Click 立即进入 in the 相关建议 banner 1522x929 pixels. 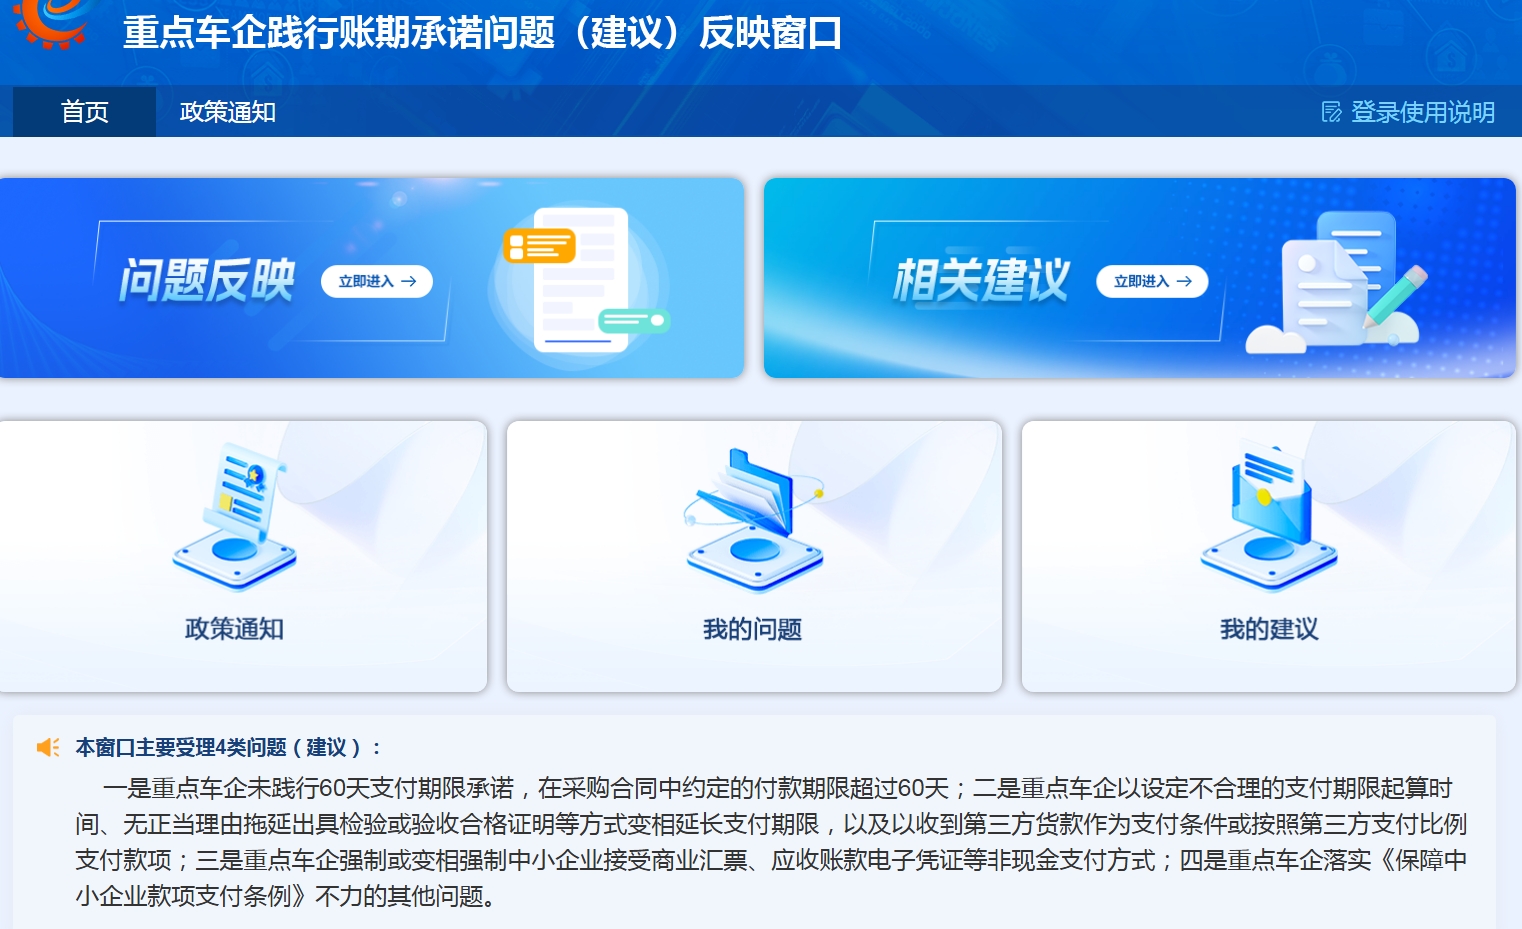1152,281
